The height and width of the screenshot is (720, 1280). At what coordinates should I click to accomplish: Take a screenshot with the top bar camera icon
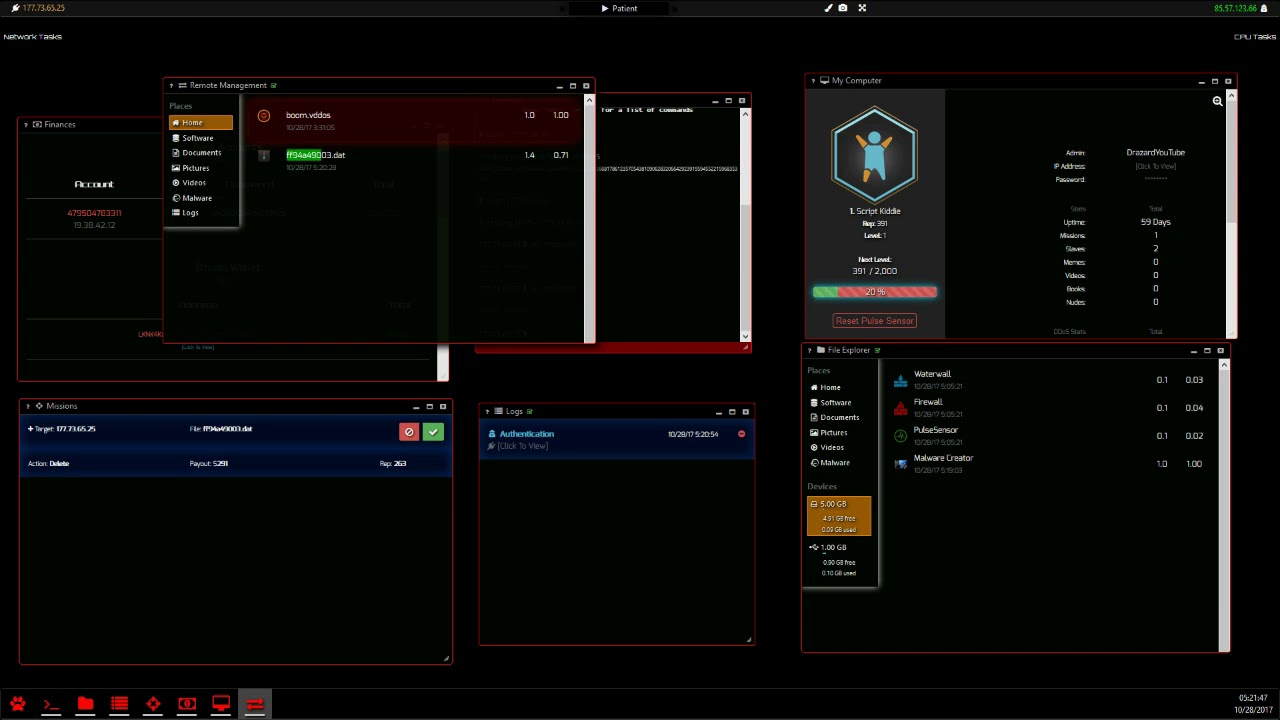click(x=843, y=8)
